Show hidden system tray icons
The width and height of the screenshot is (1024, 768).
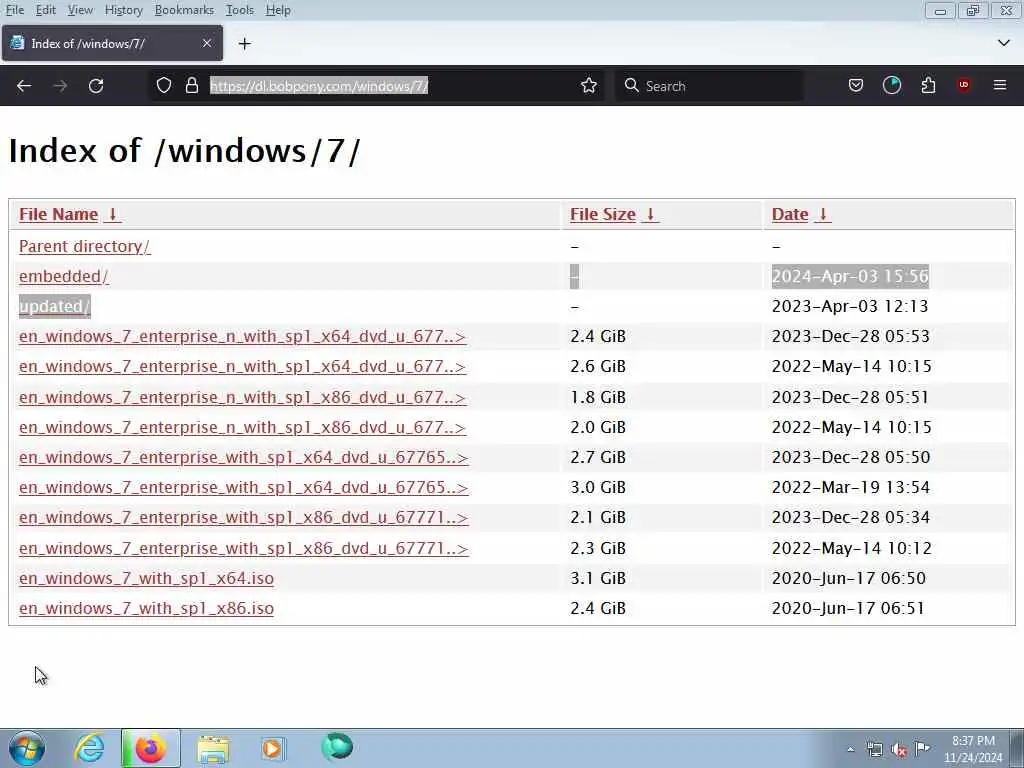coord(850,749)
